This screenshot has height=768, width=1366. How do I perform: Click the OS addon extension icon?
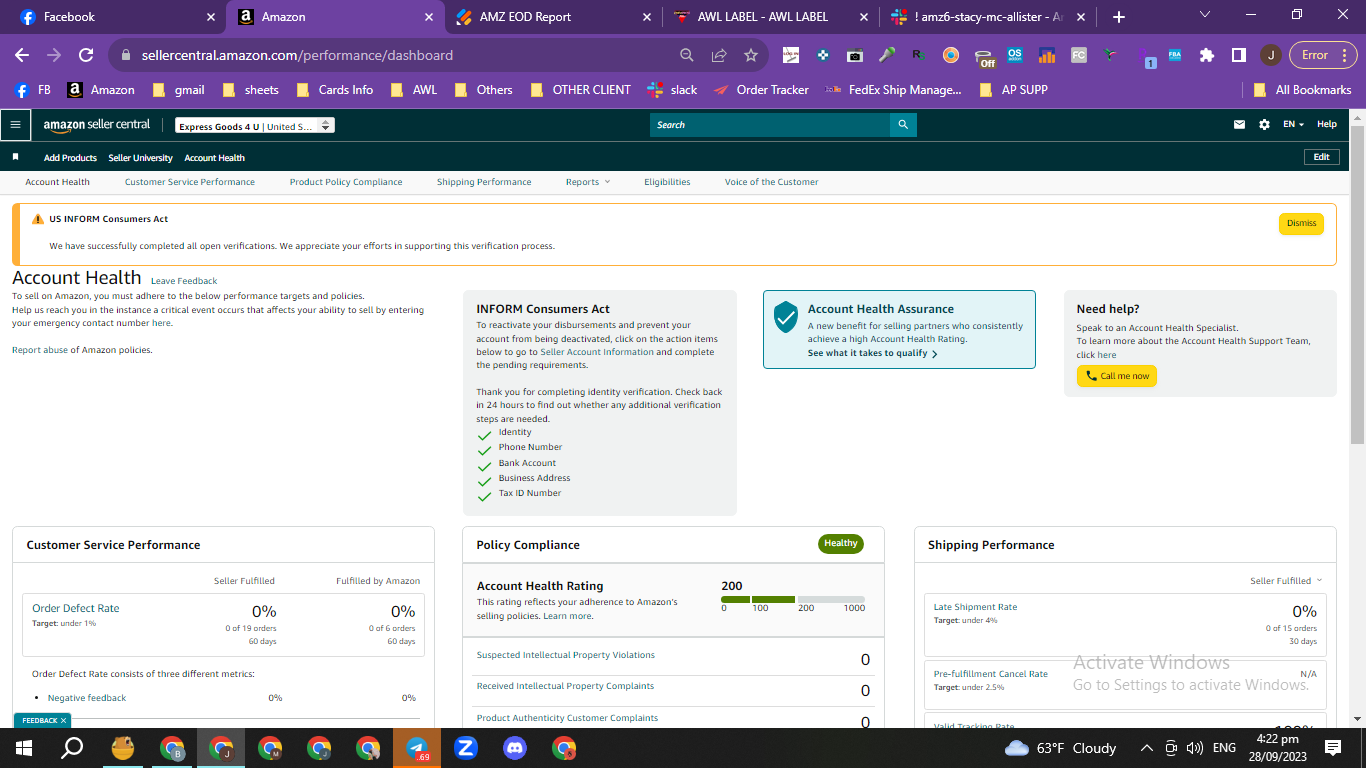[1015, 56]
